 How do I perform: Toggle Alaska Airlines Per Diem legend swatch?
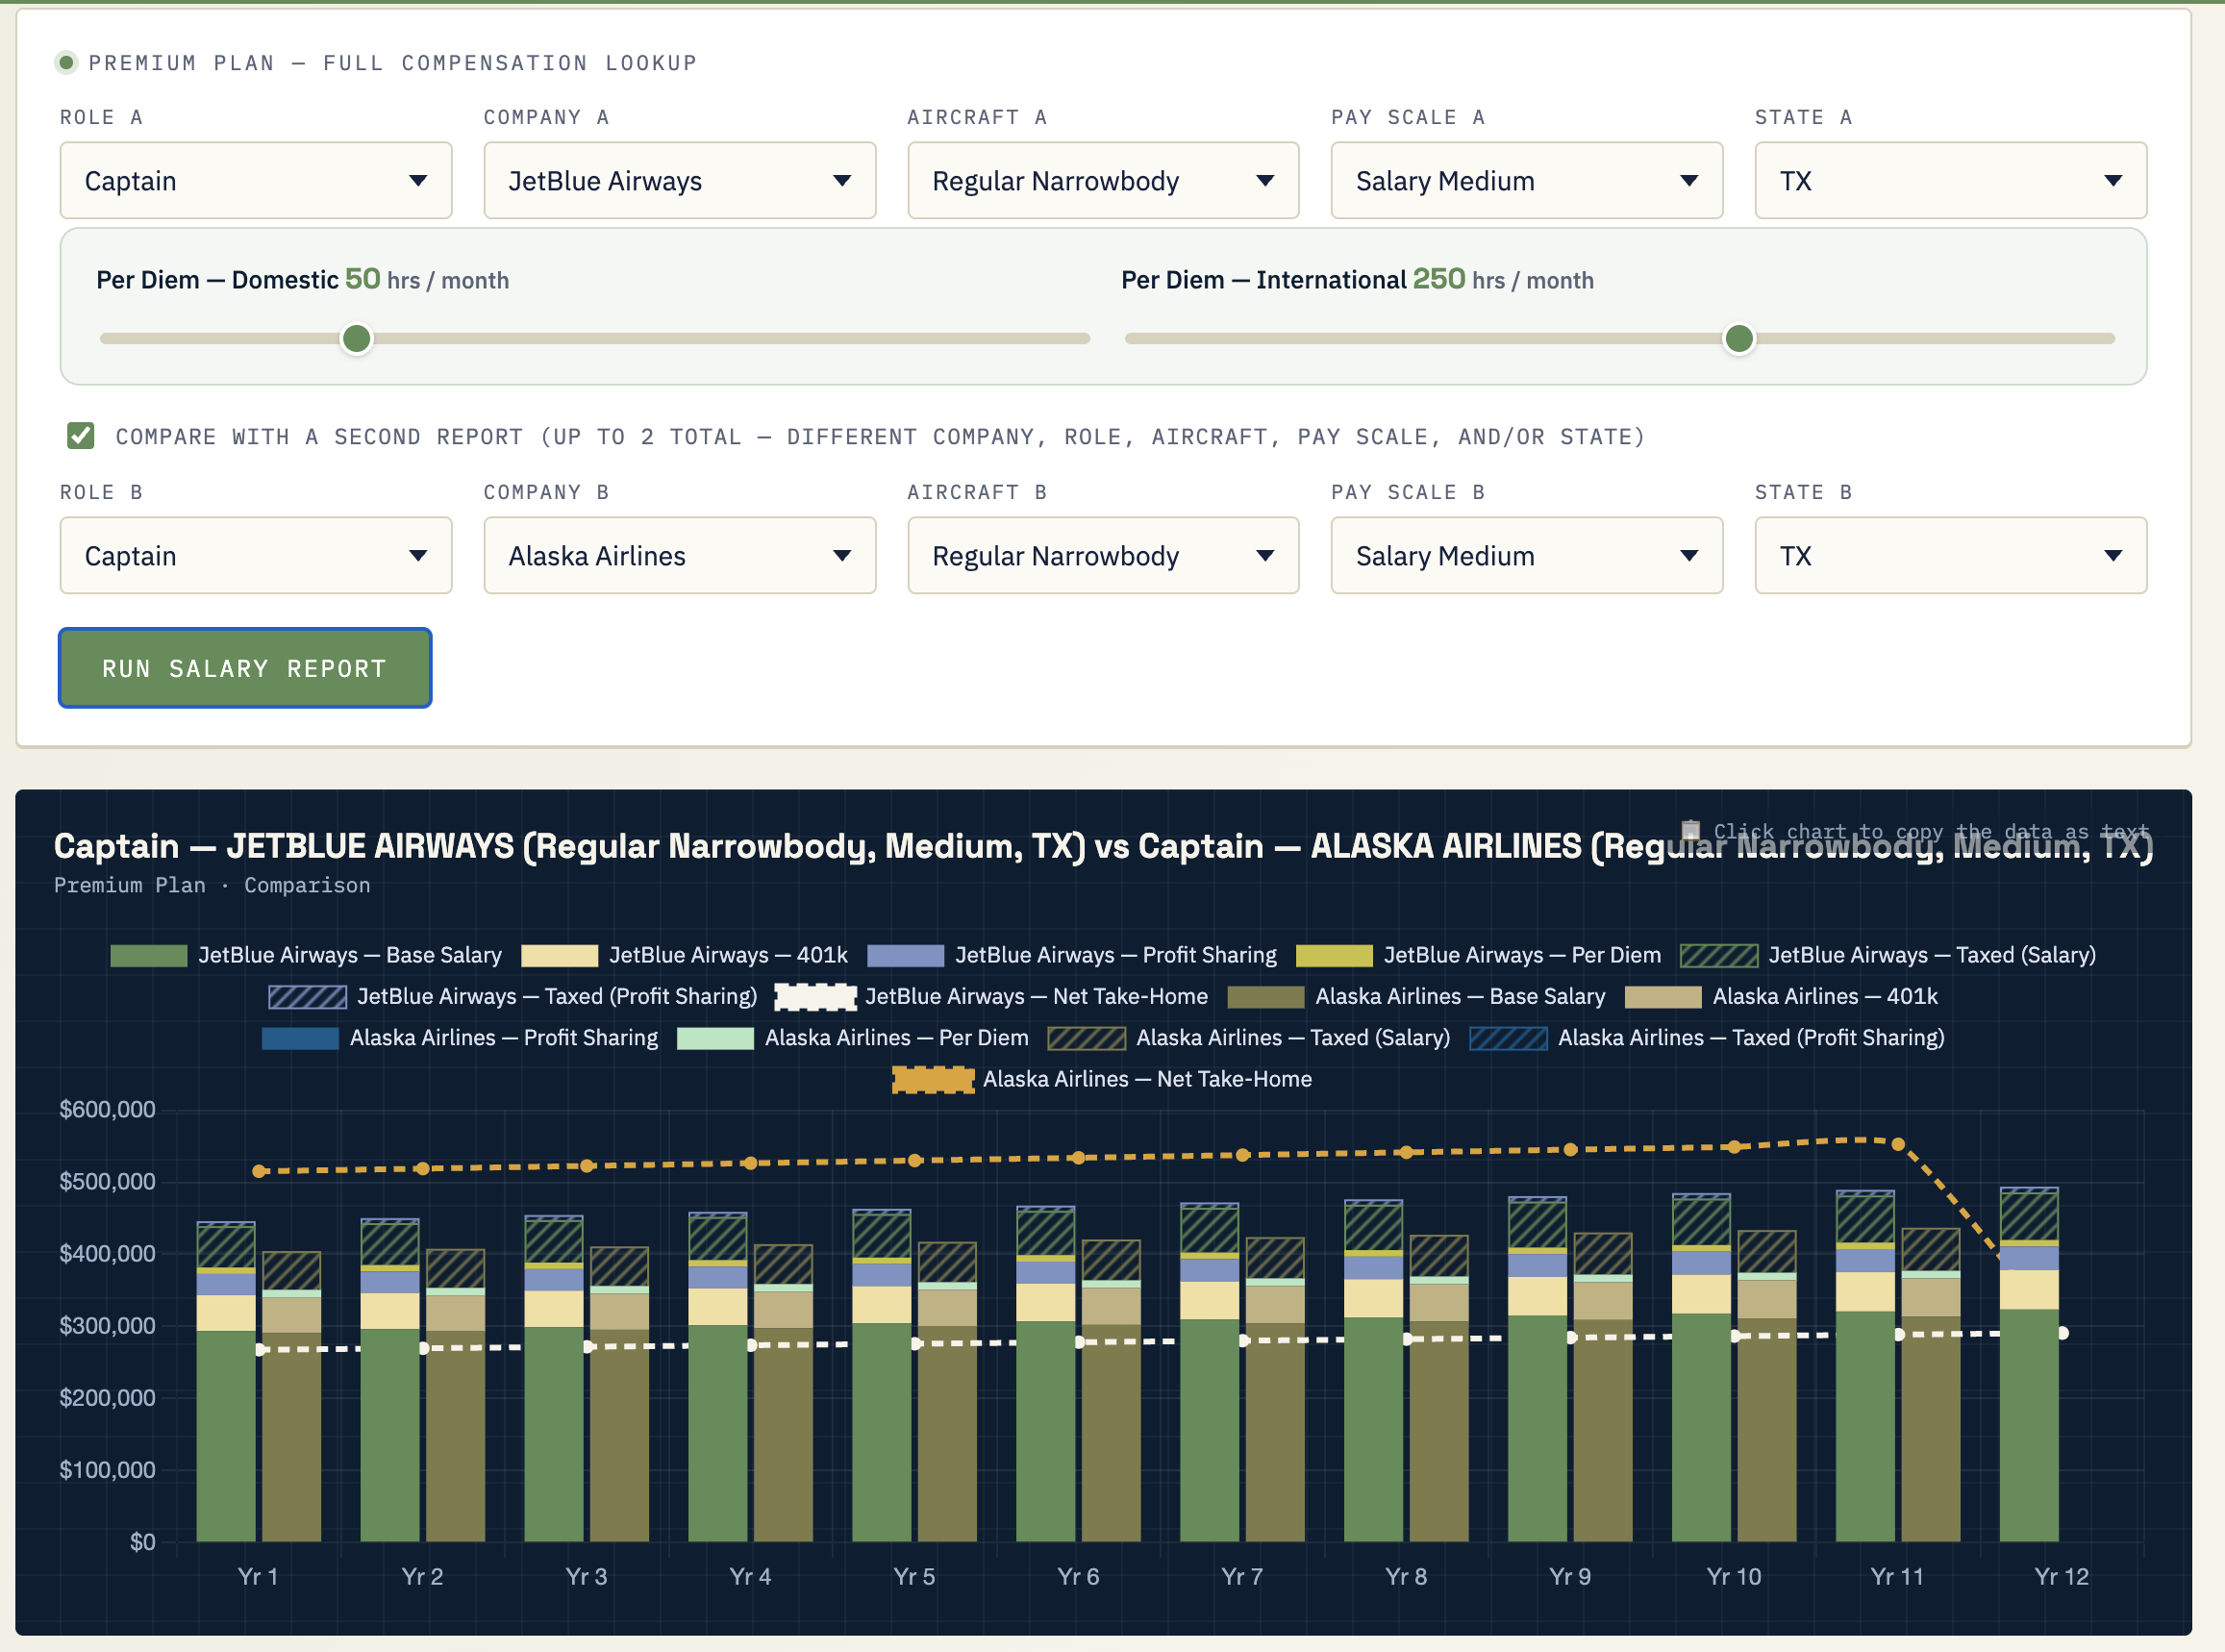click(x=715, y=1038)
